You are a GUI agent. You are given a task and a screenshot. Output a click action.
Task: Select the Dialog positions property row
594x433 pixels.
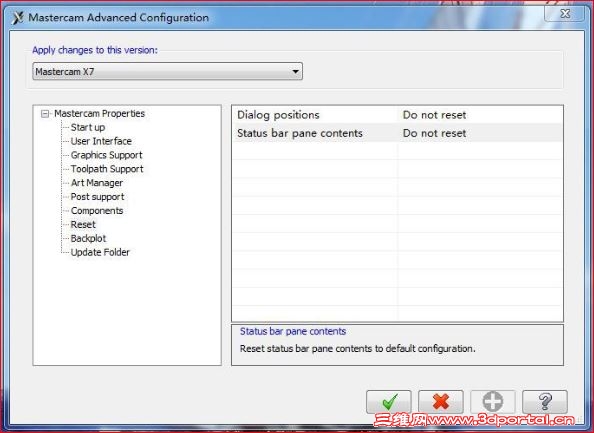397,115
